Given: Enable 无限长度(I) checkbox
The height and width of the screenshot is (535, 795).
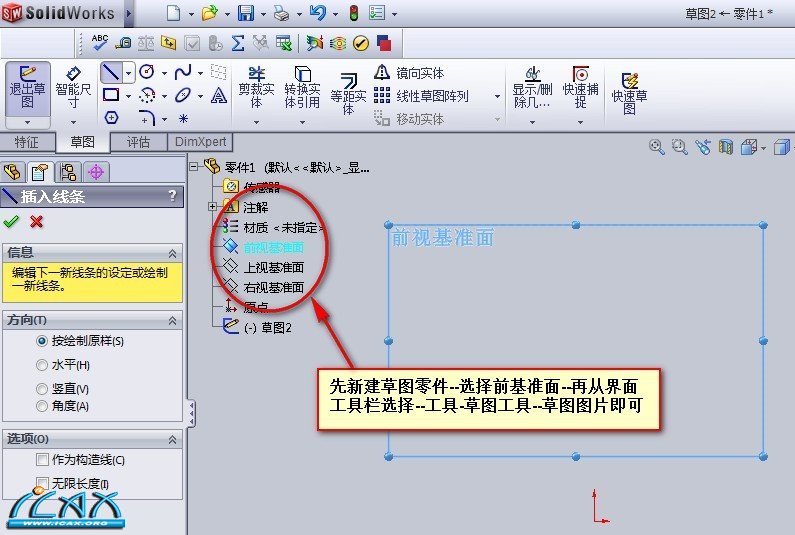Looking at the screenshot, I should (42, 483).
